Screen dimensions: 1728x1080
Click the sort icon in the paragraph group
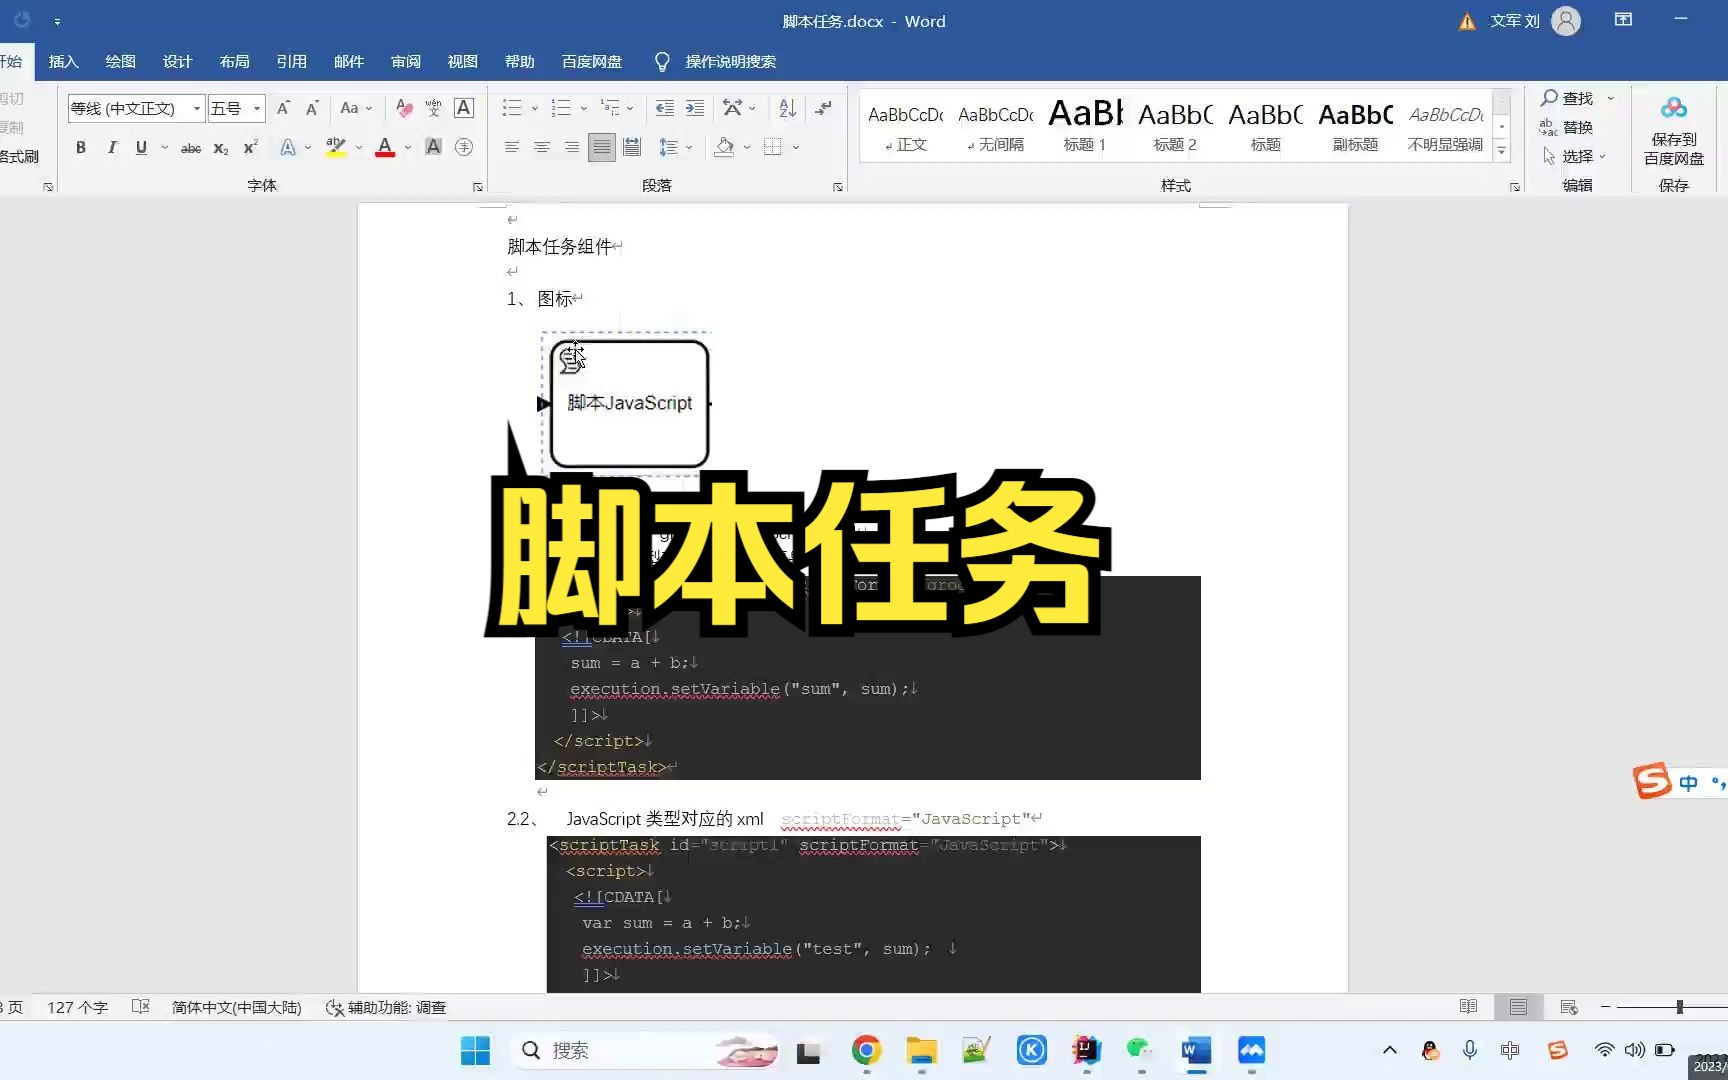[x=787, y=108]
